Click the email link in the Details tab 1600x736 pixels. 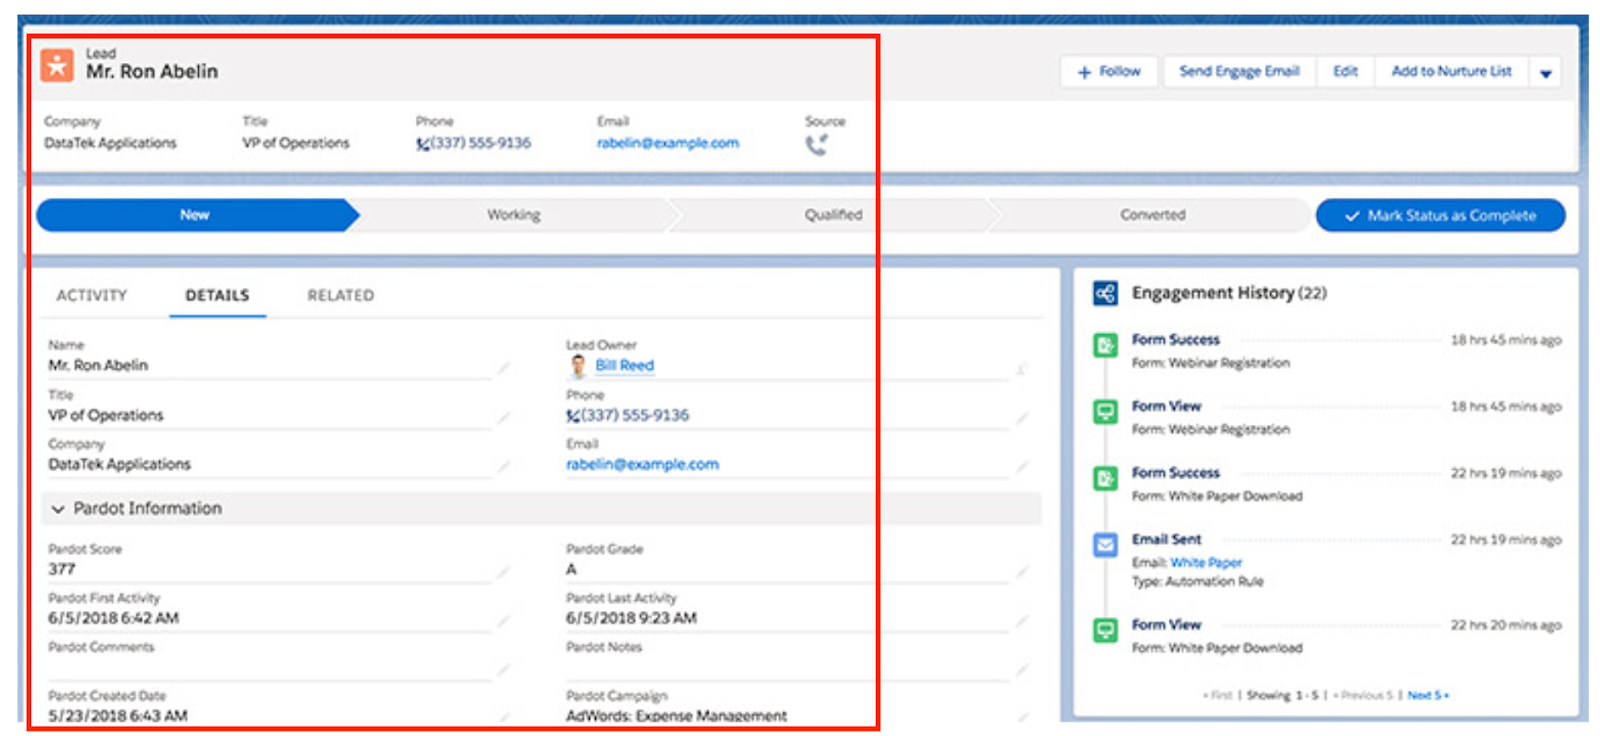(x=642, y=465)
